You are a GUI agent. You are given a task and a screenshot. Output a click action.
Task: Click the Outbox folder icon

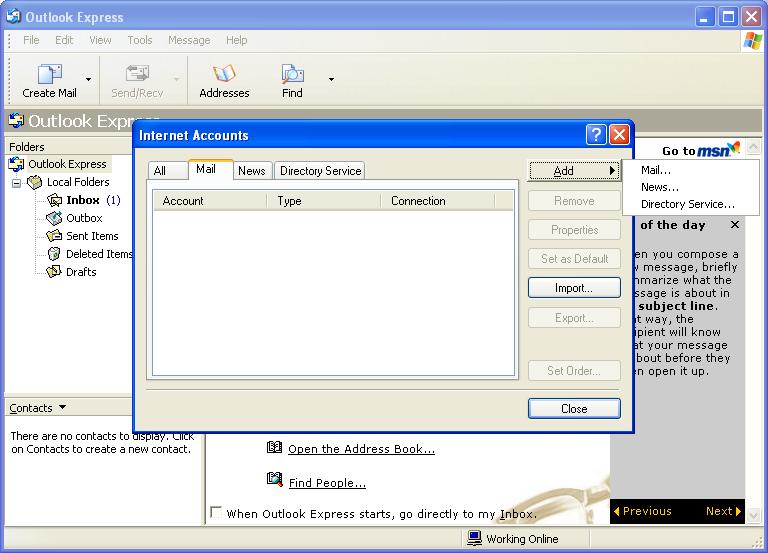[x=54, y=218]
